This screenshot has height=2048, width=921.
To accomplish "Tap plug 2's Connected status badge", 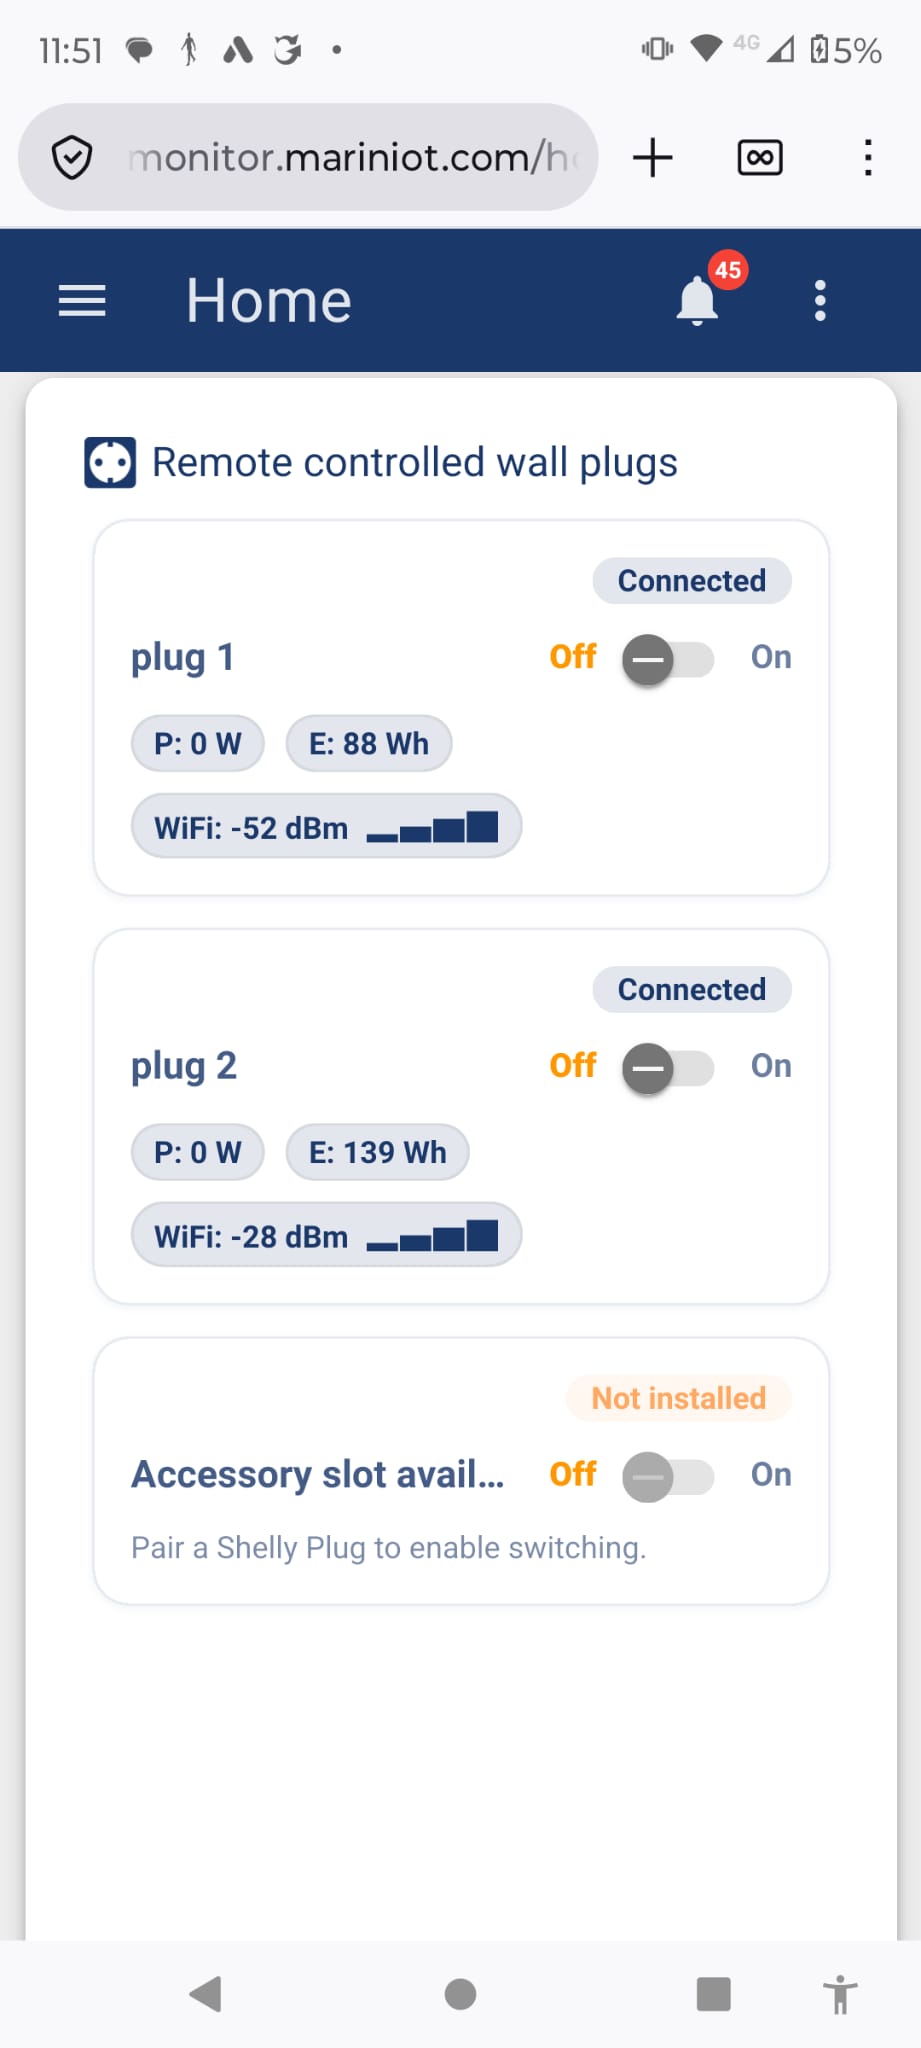I will pyautogui.click(x=691, y=990).
